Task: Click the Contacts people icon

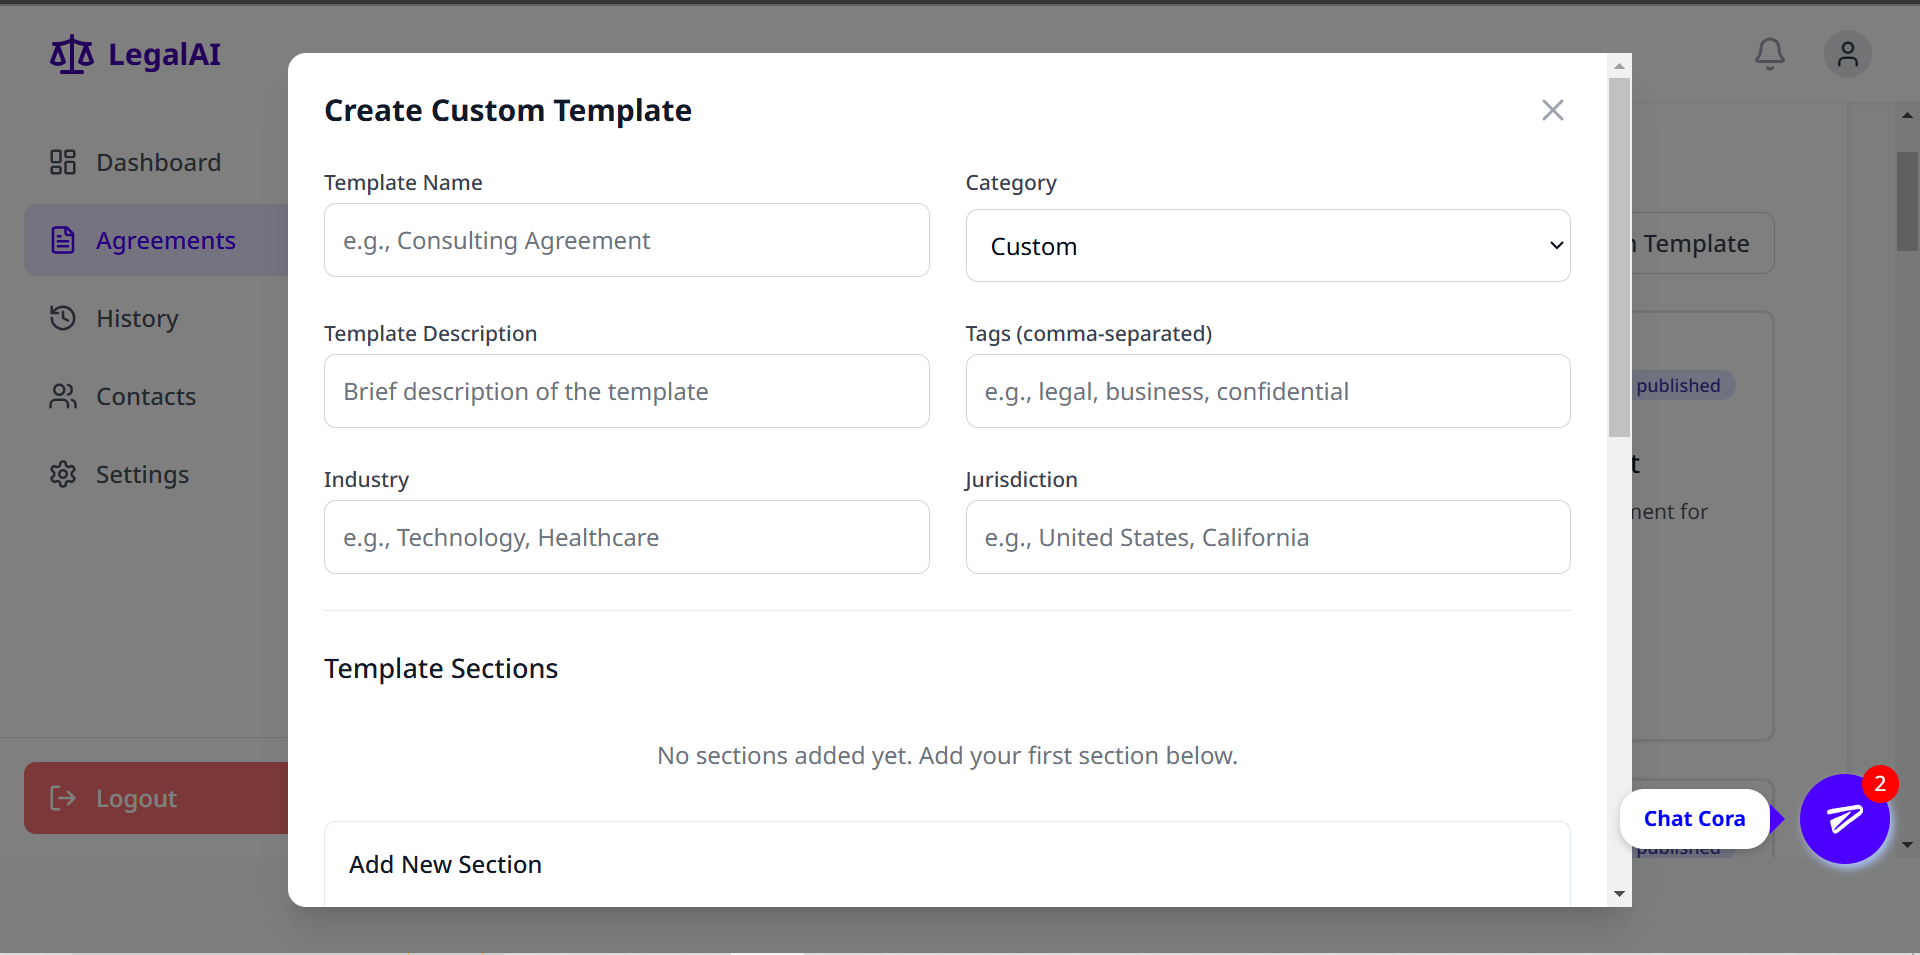Action: pos(63,396)
